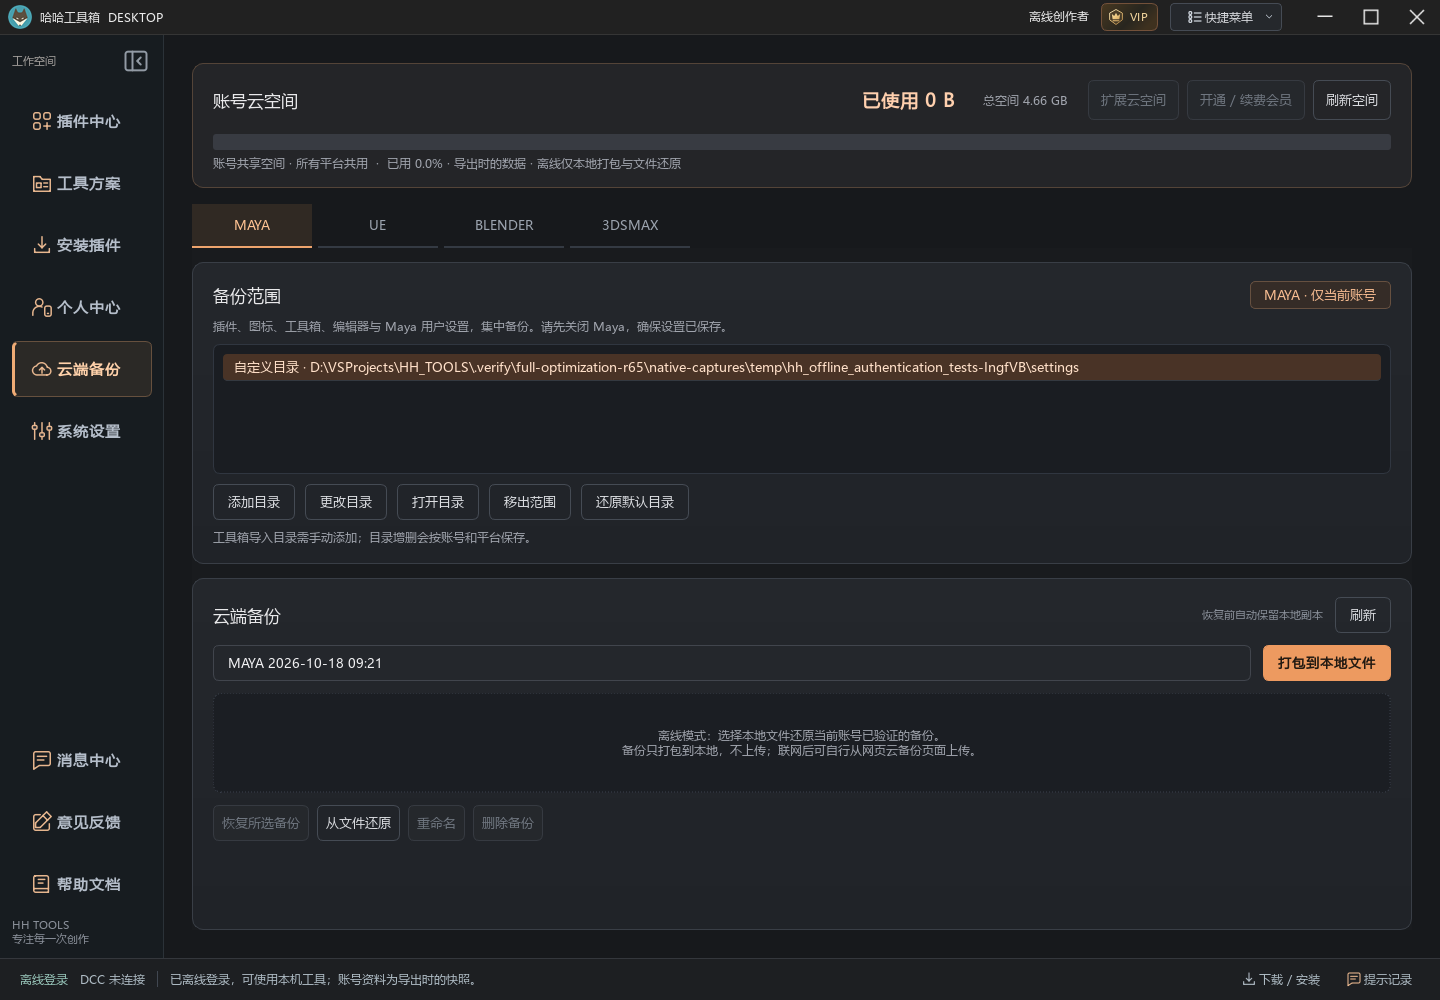Switch to the MAYA tab
Image resolution: width=1440 pixels, height=1000 pixels.
tap(252, 226)
